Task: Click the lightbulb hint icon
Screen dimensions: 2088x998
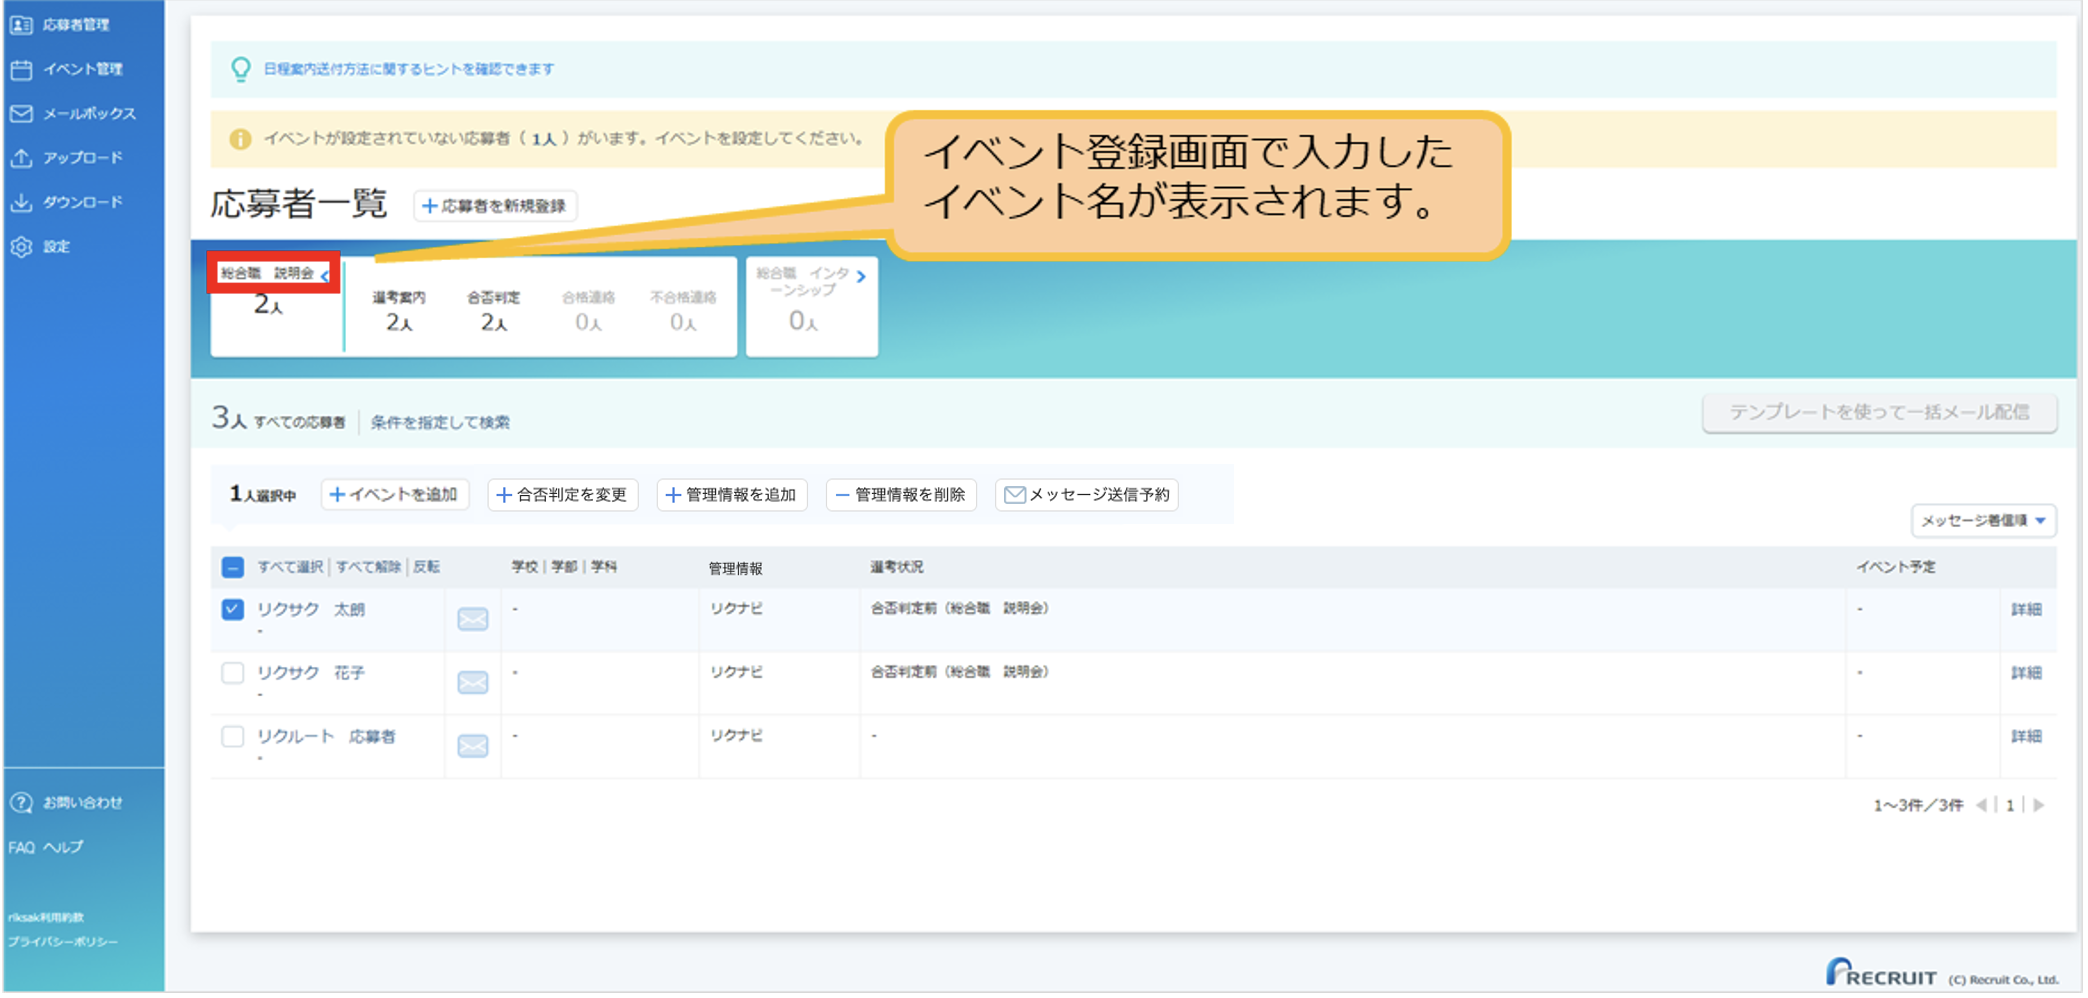Action: [x=241, y=69]
